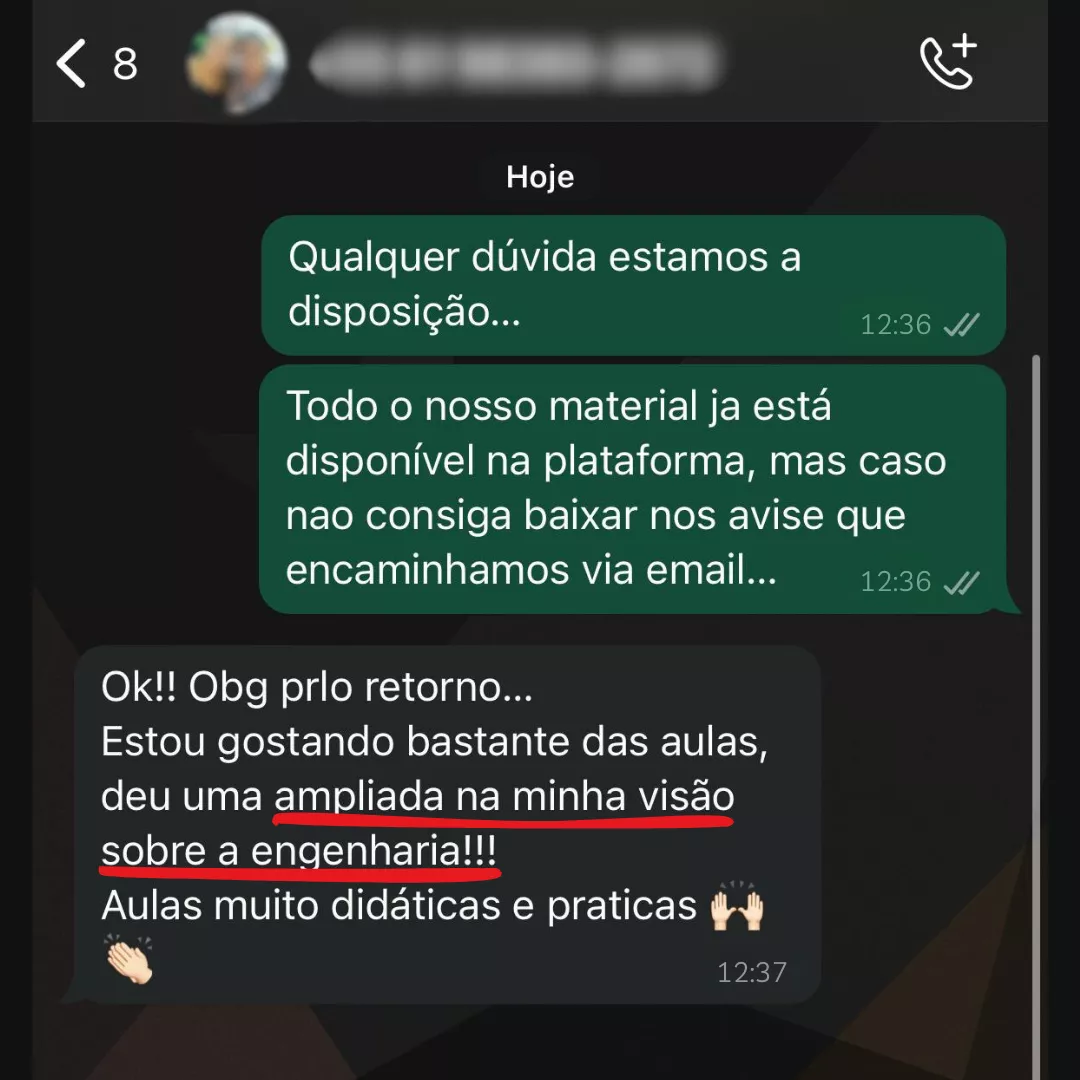Click the underlined text 'sobre a engenharia!!!'

pos(299,851)
